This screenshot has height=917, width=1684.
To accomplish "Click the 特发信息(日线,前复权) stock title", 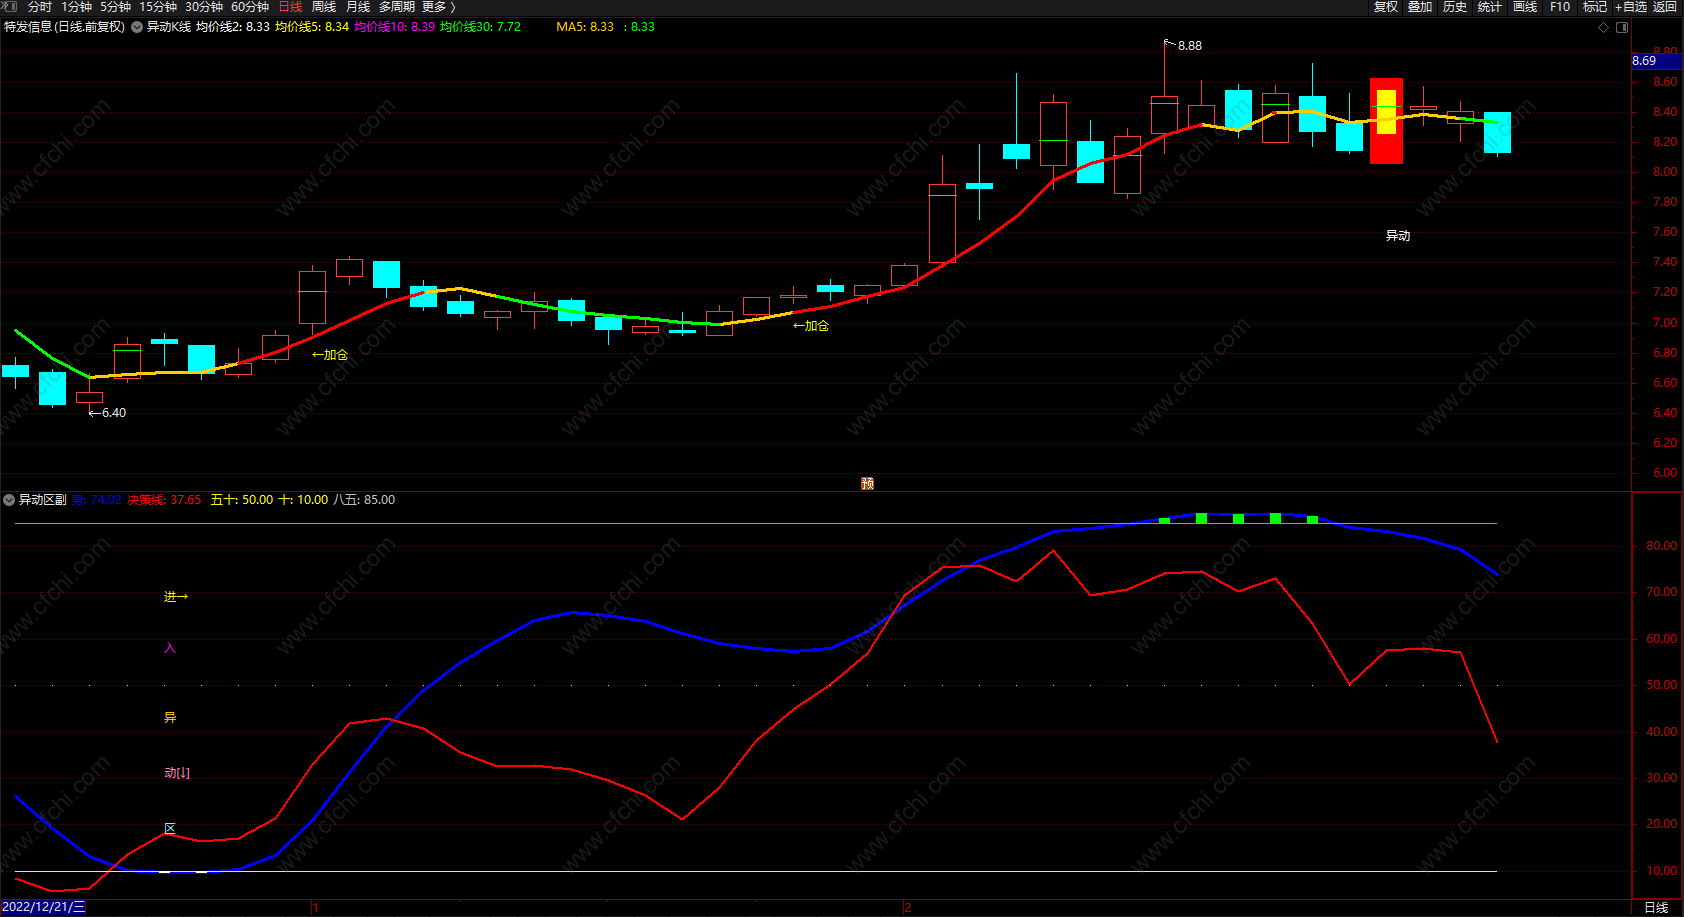I will [65, 27].
